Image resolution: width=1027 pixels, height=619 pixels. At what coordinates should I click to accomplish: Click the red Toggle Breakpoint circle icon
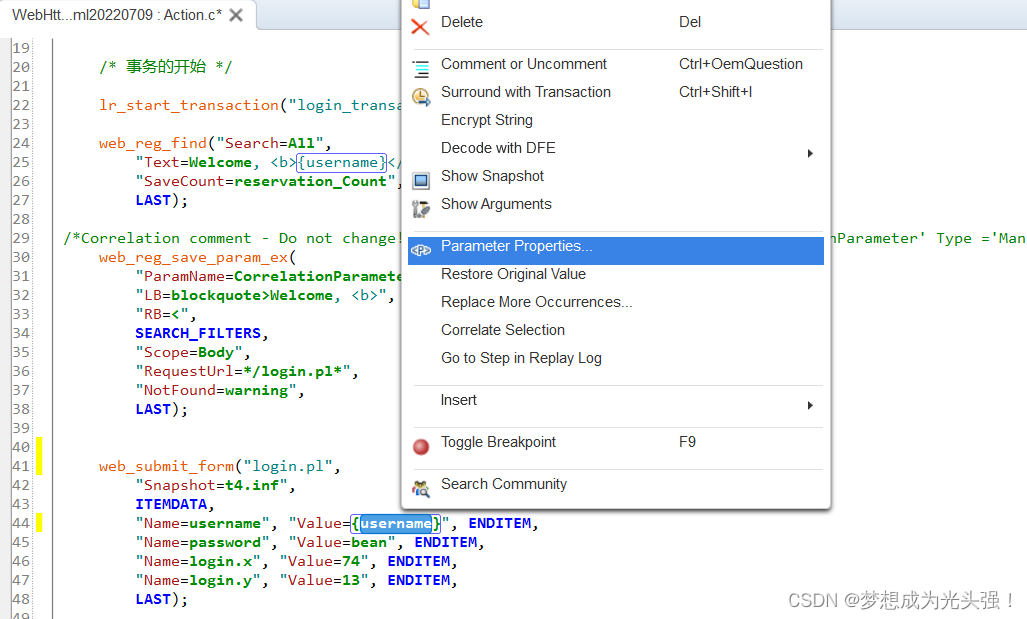coord(420,447)
